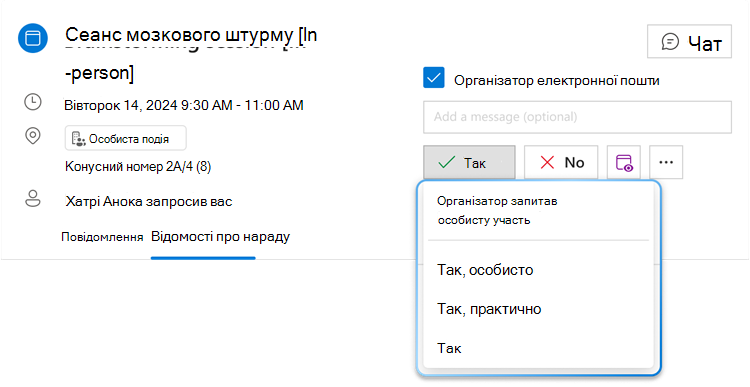Open the Чат conversation button
Image resolution: width=750 pixels, height=387 pixels.
click(689, 42)
